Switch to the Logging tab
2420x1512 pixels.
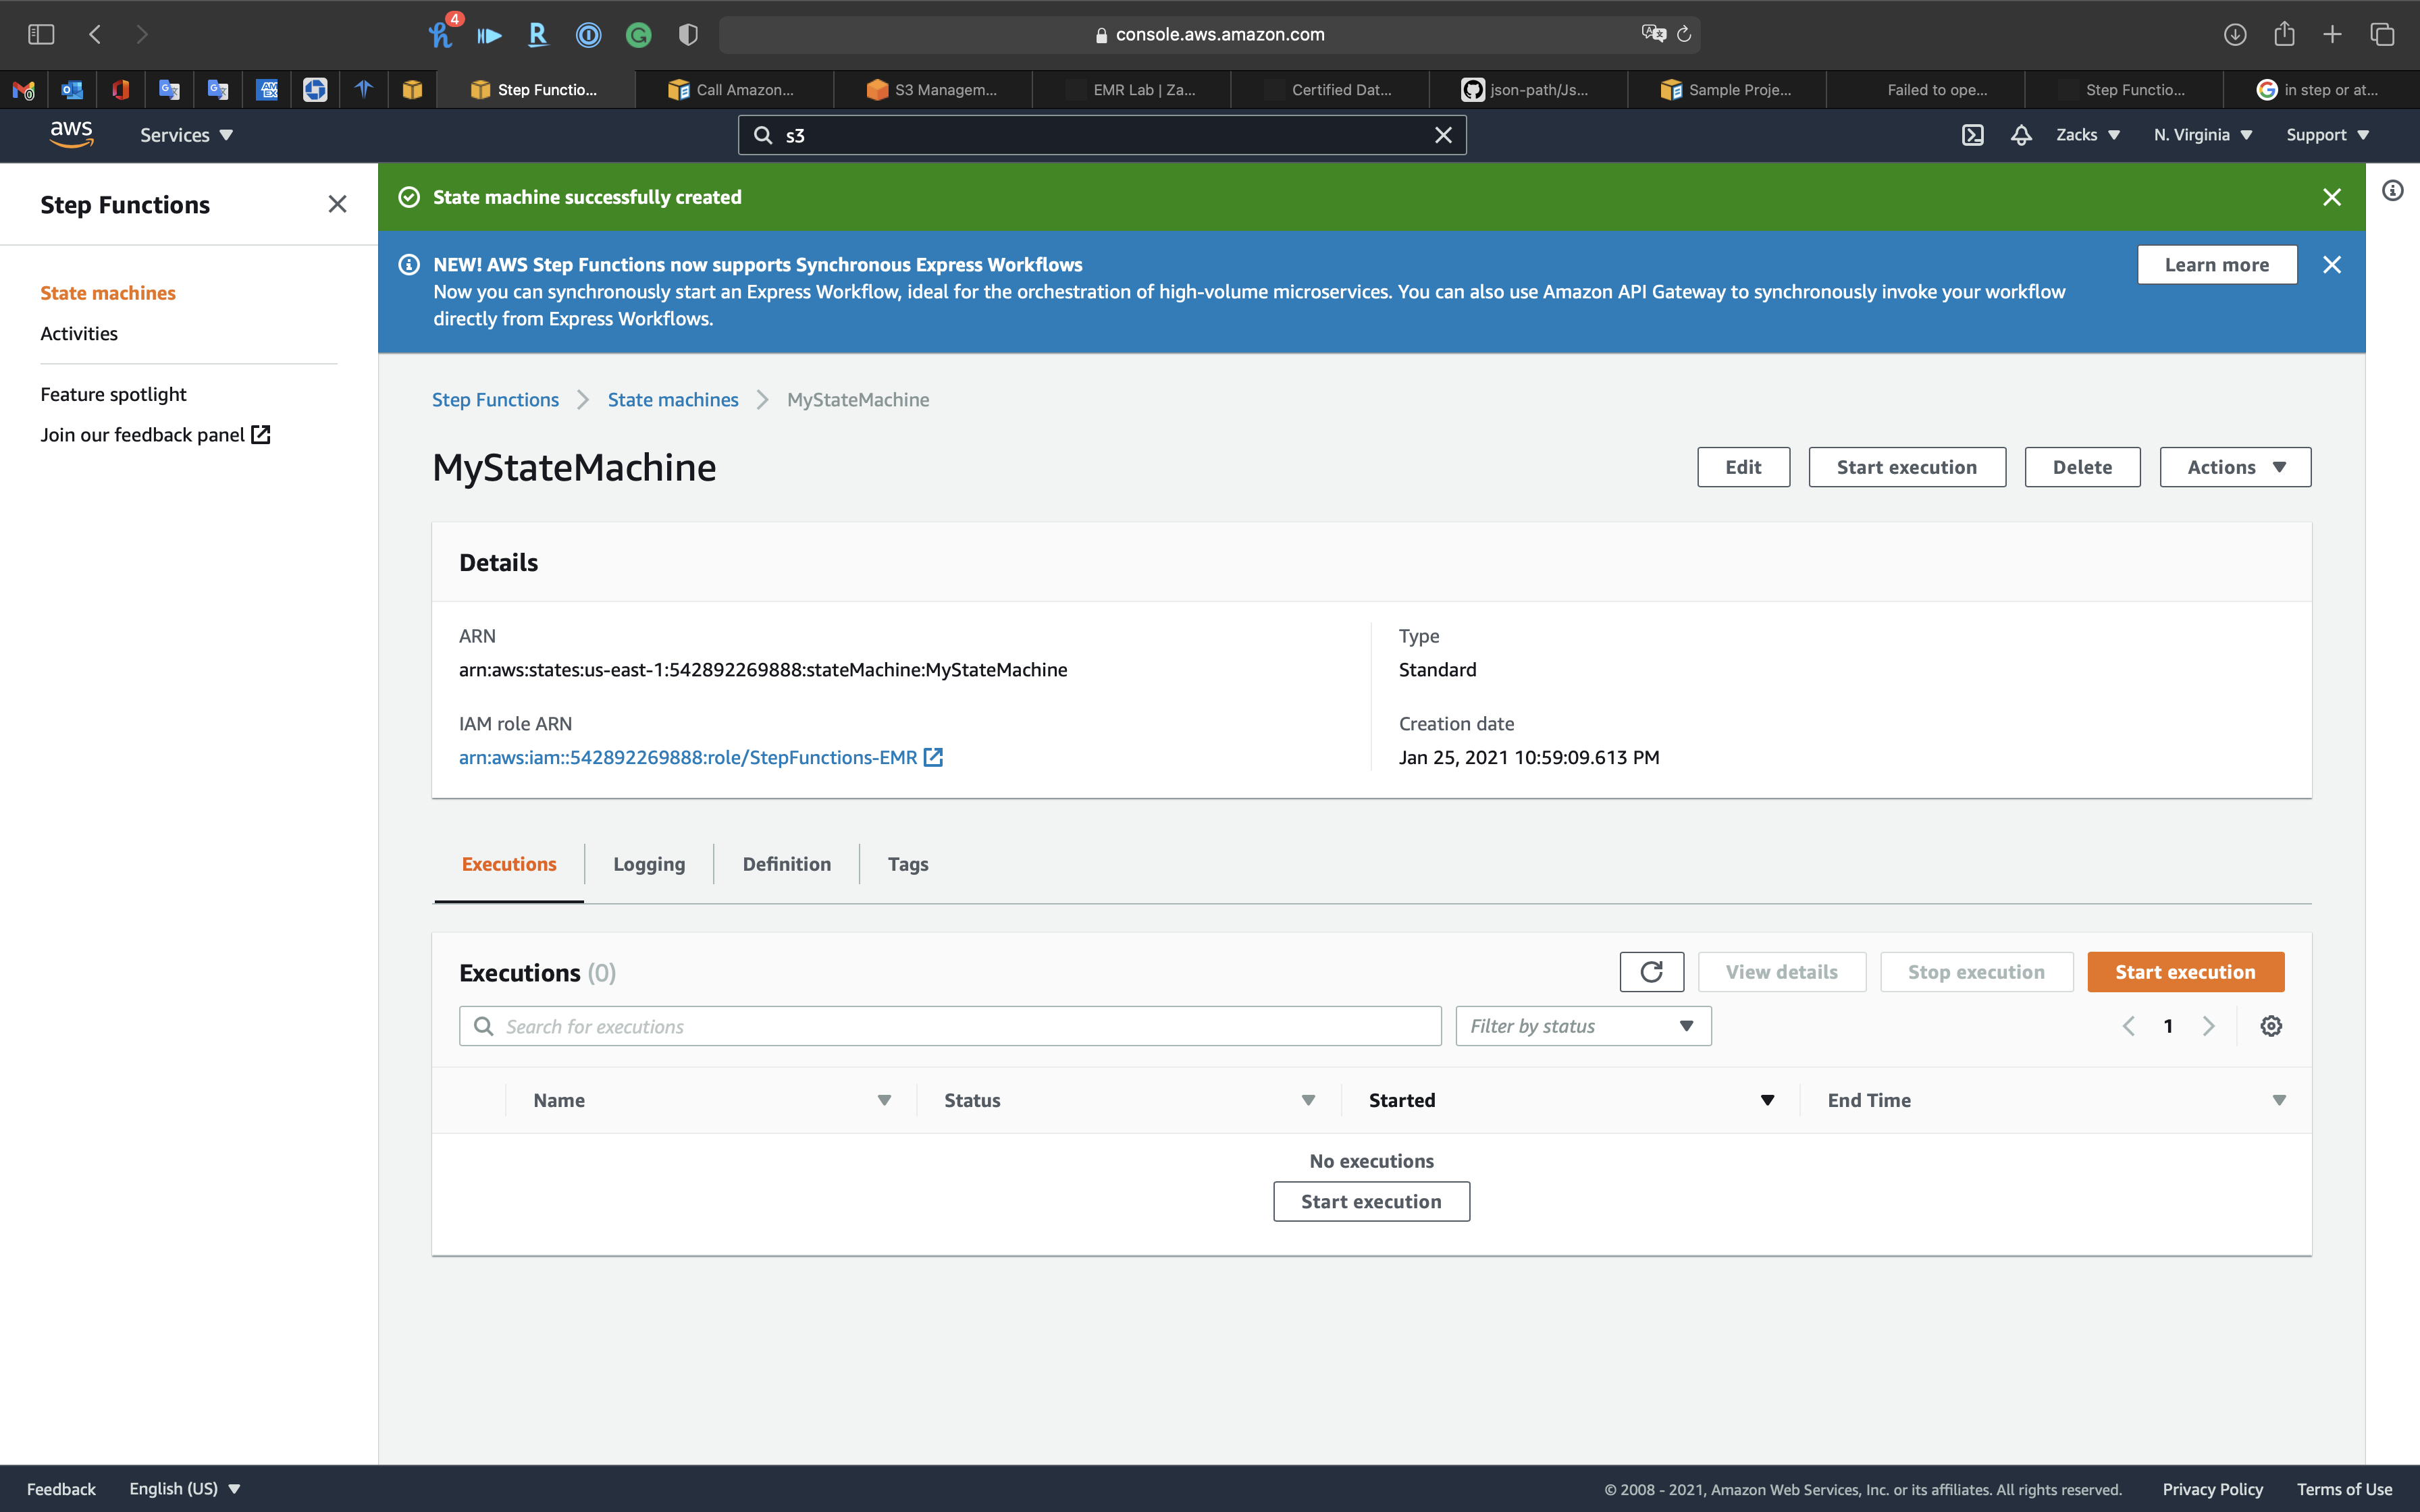[649, 864]
